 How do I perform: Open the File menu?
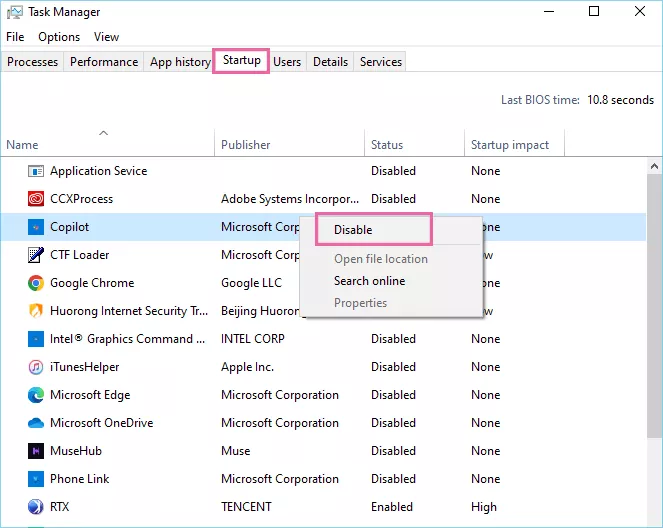pos(15,37)
